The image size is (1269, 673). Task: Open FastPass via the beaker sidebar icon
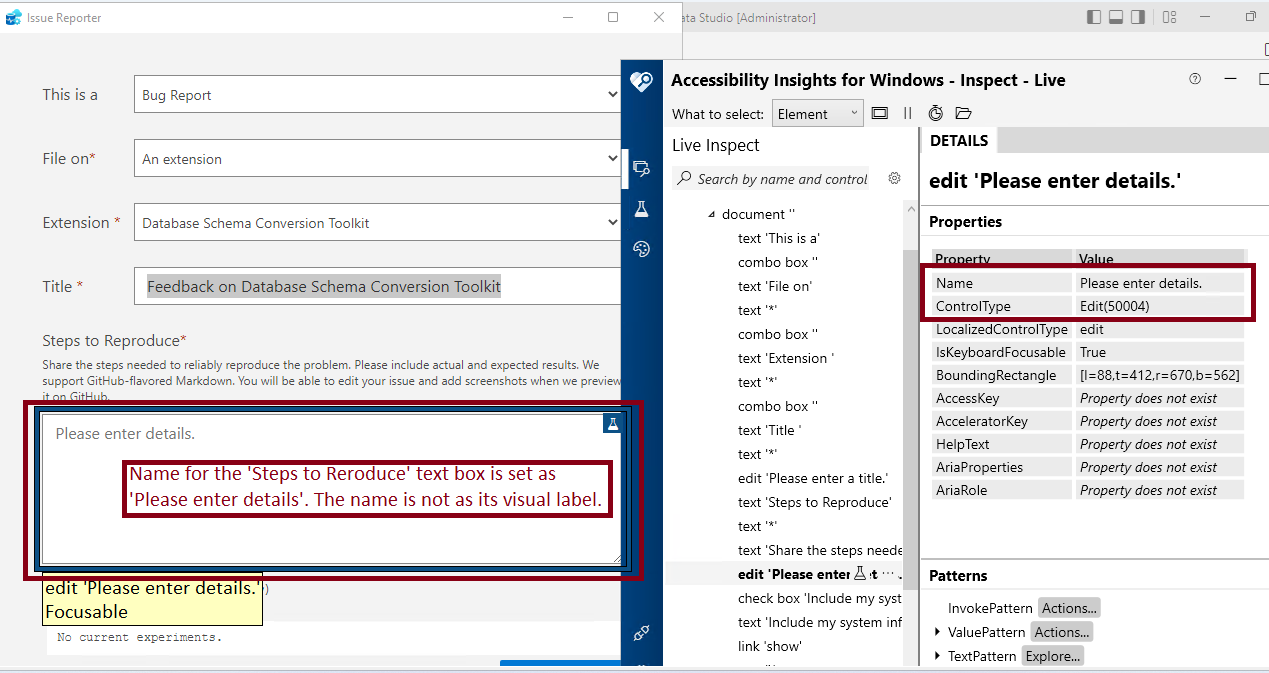[641, 208]
